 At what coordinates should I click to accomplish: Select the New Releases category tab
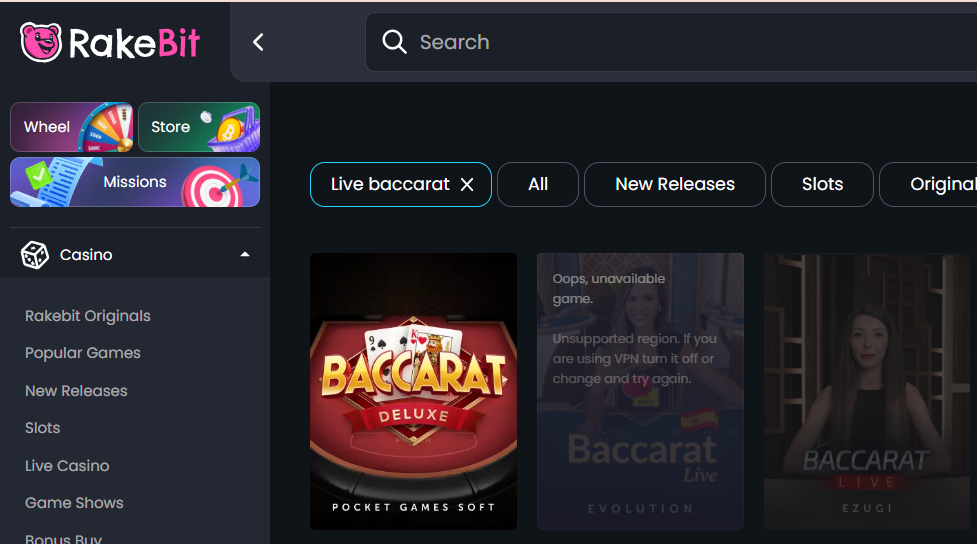[675, 184]
